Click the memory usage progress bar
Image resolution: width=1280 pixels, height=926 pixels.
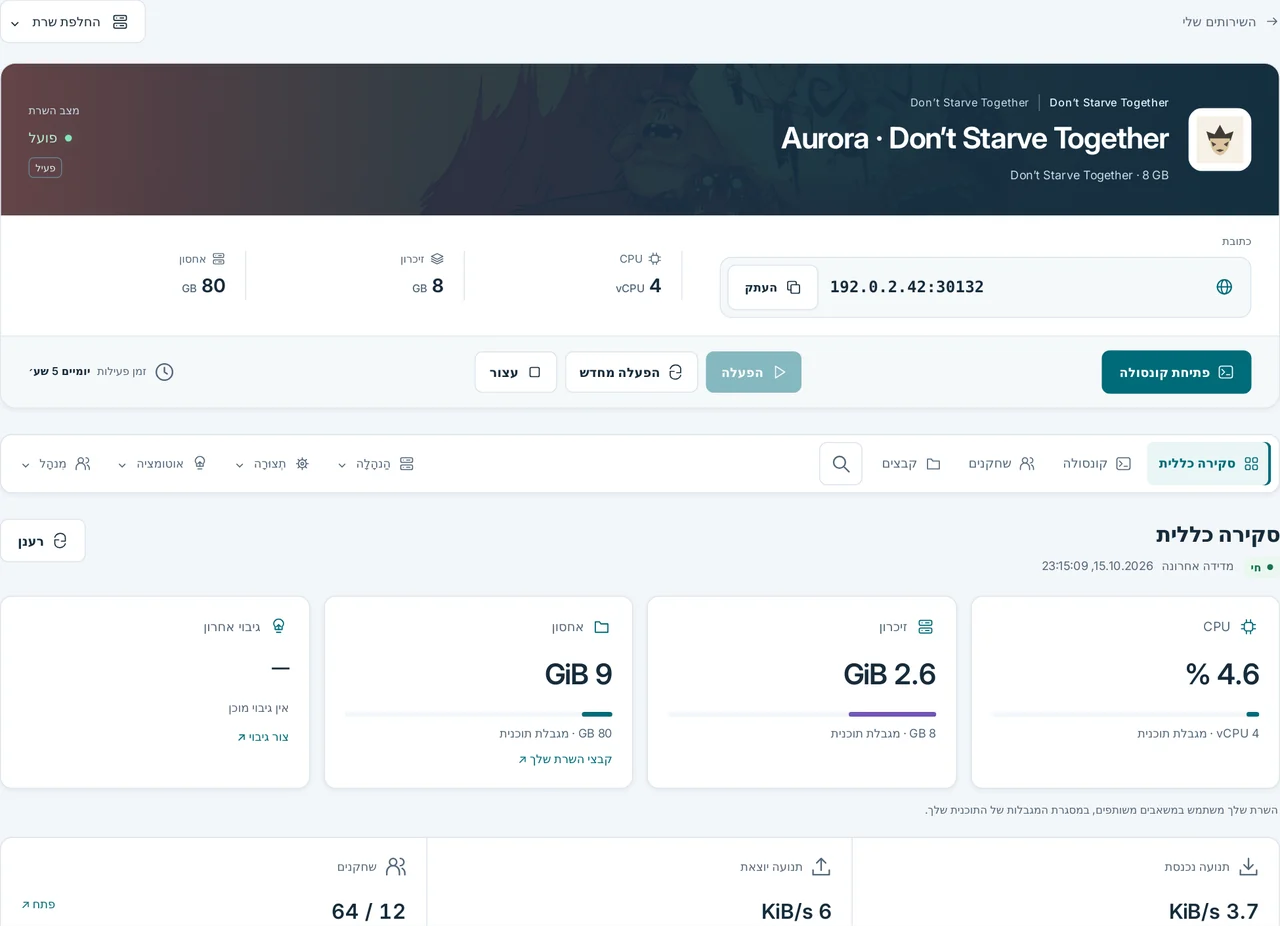coord(802,714)
